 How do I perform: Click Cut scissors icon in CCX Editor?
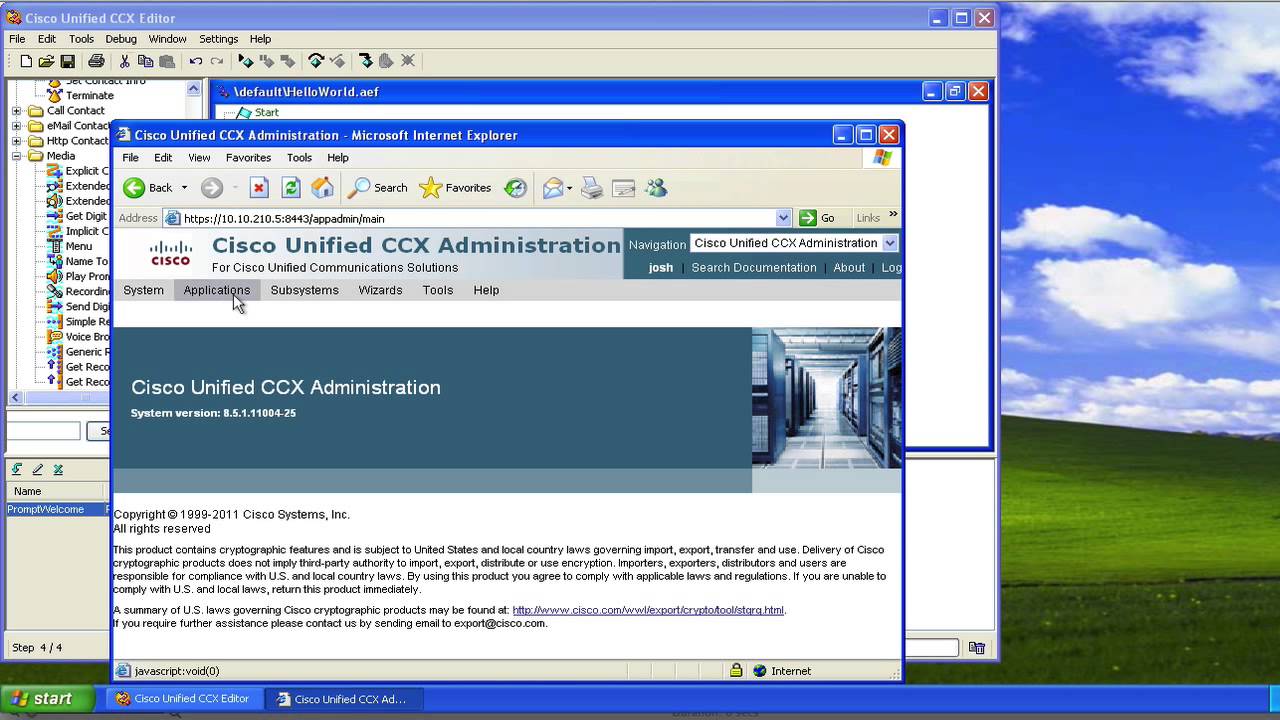point(125,61)
